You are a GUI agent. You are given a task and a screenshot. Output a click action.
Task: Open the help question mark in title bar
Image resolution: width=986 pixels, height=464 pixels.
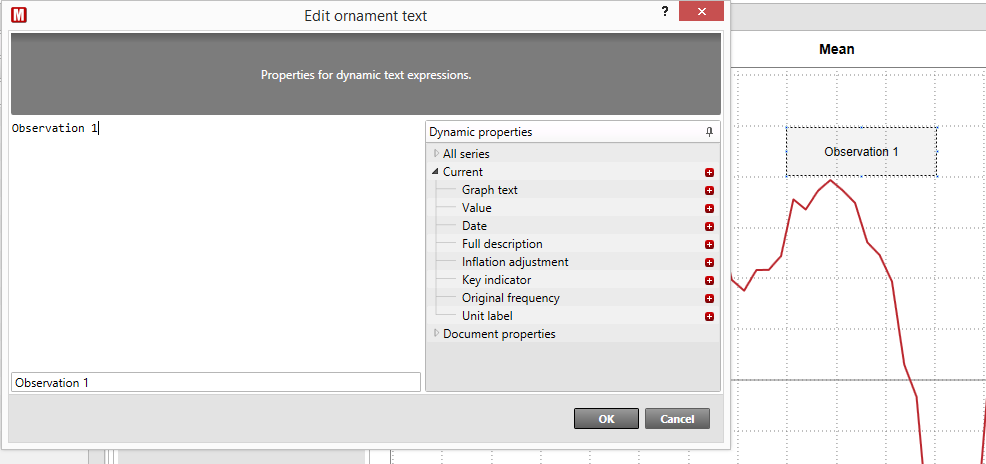click(665, 12)
